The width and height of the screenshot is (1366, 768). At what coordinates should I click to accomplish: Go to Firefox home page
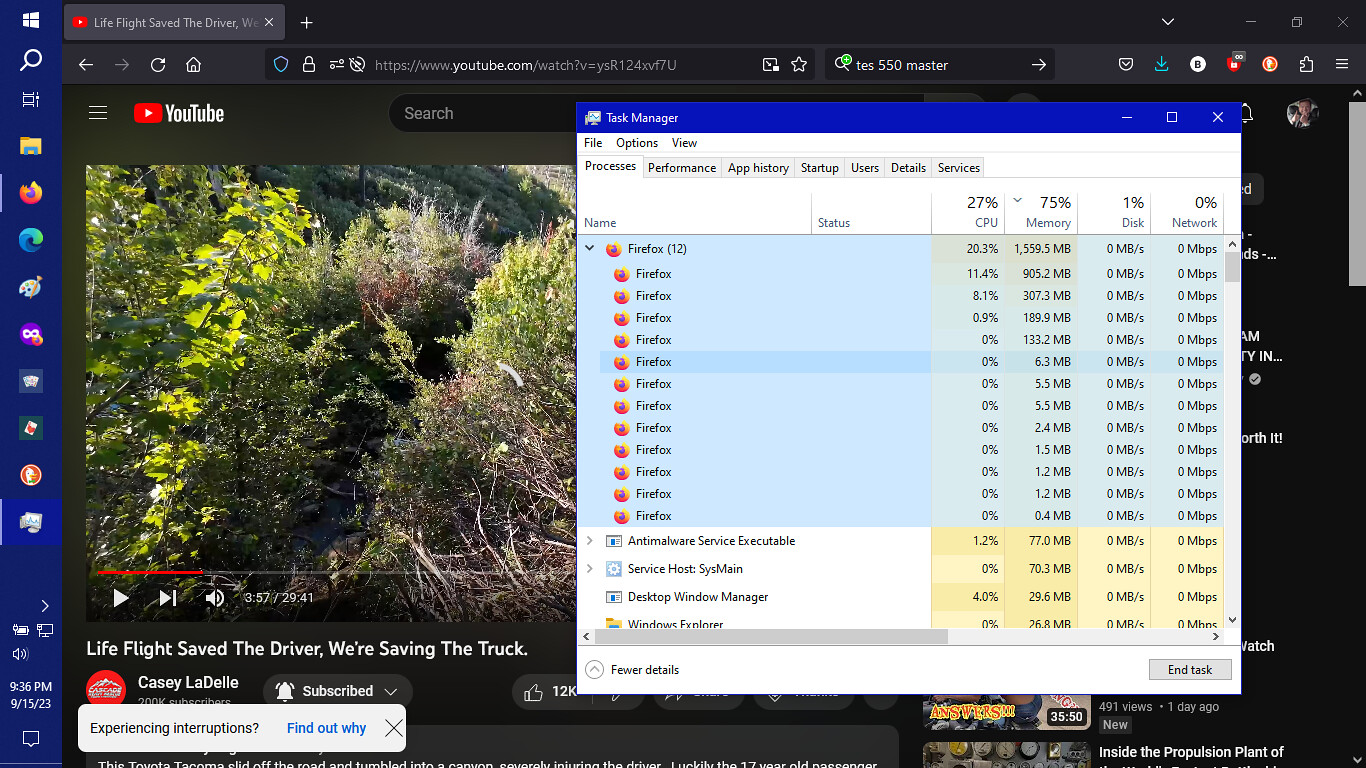pos(194,65)
